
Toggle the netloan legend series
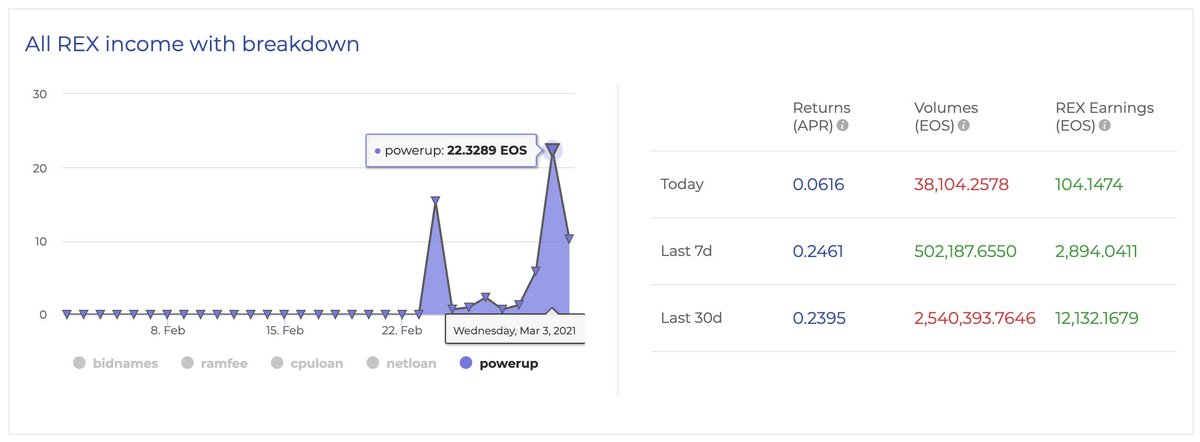[x=402, y=363]
